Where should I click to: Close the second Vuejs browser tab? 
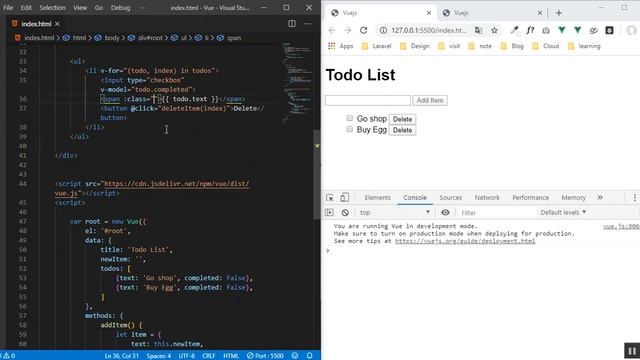[x=540, y=13]
